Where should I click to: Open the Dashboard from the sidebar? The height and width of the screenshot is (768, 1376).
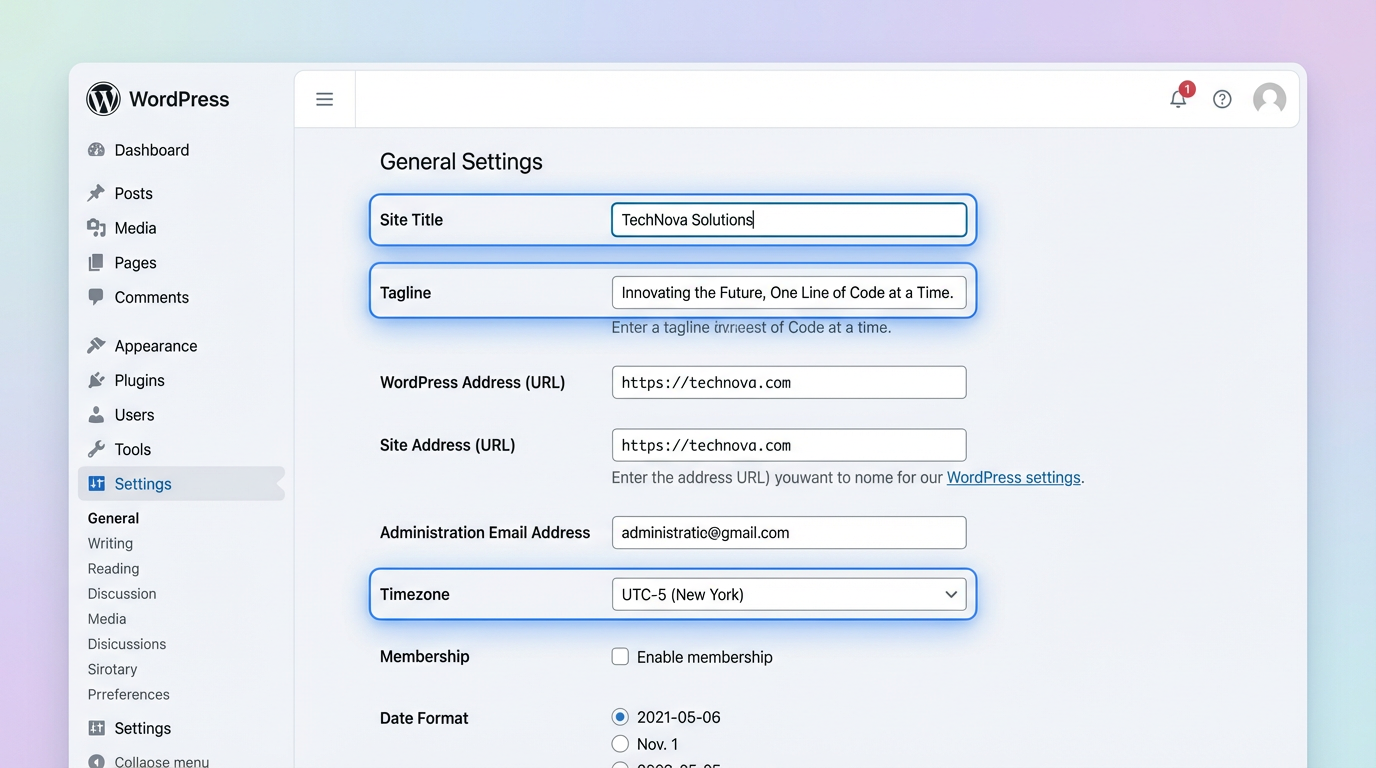[97, 149]
